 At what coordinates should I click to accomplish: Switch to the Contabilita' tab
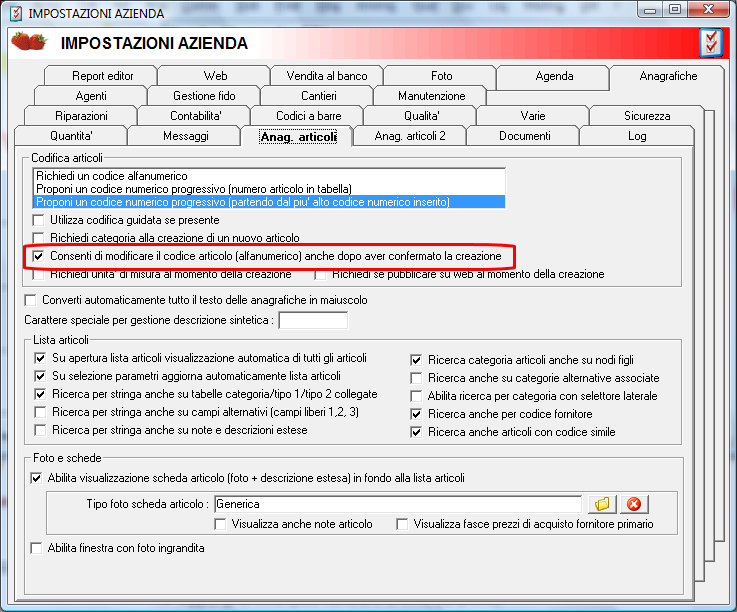[x=195, y=116]
